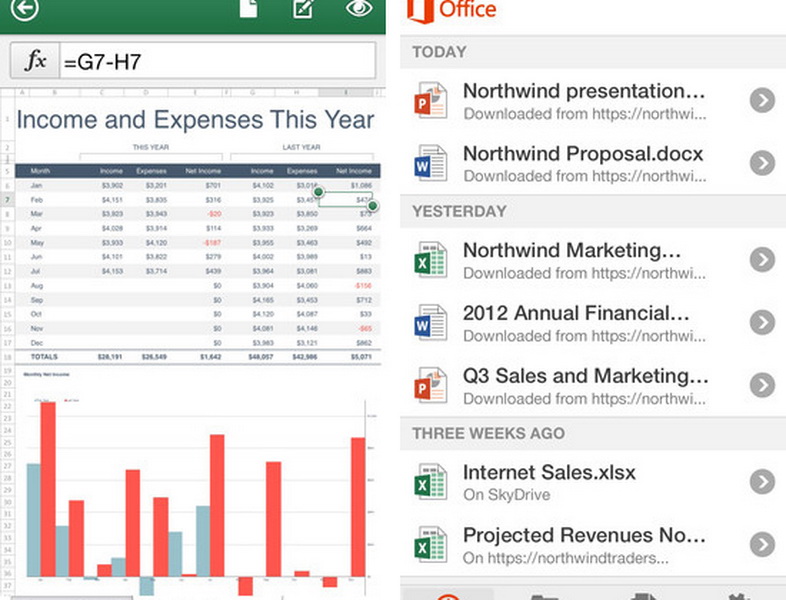Tap the Word icon beside Northwind Proposal.docx

(430, 163)
